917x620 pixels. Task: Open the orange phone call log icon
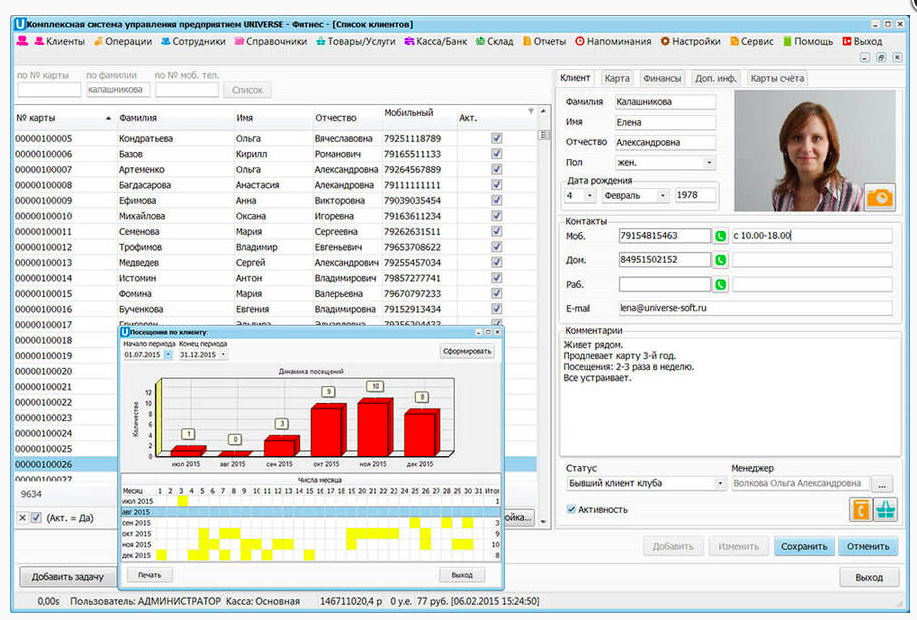[x=860, y=510]
